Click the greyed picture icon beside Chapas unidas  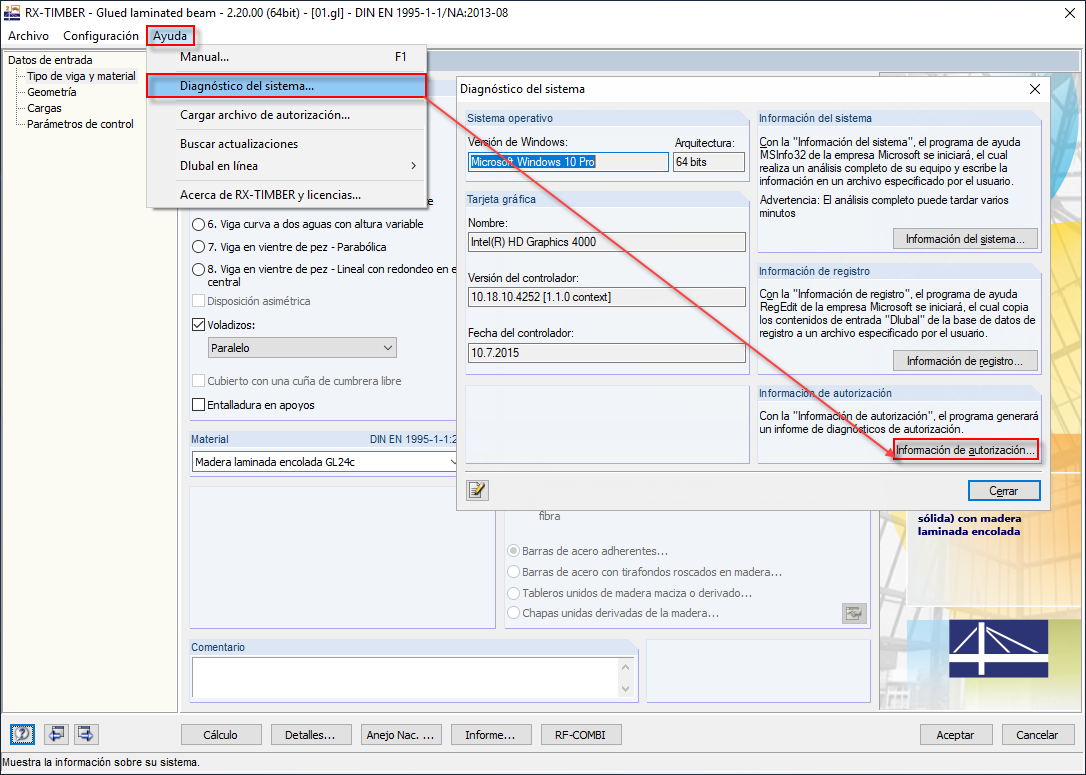[854, 613]
